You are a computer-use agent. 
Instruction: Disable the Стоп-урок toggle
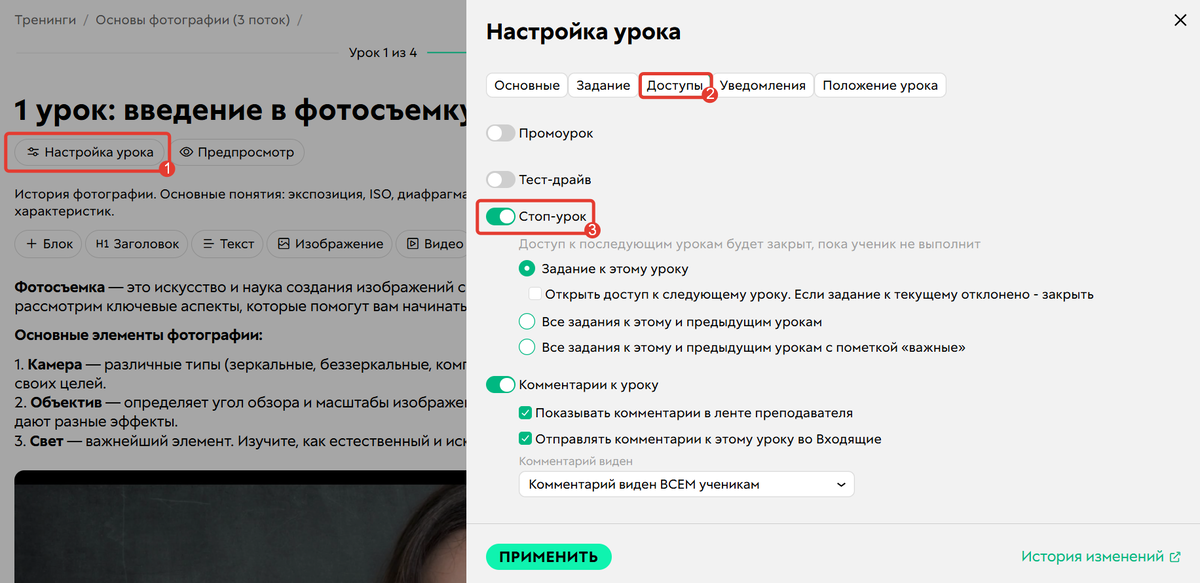[x=501, y=216]
